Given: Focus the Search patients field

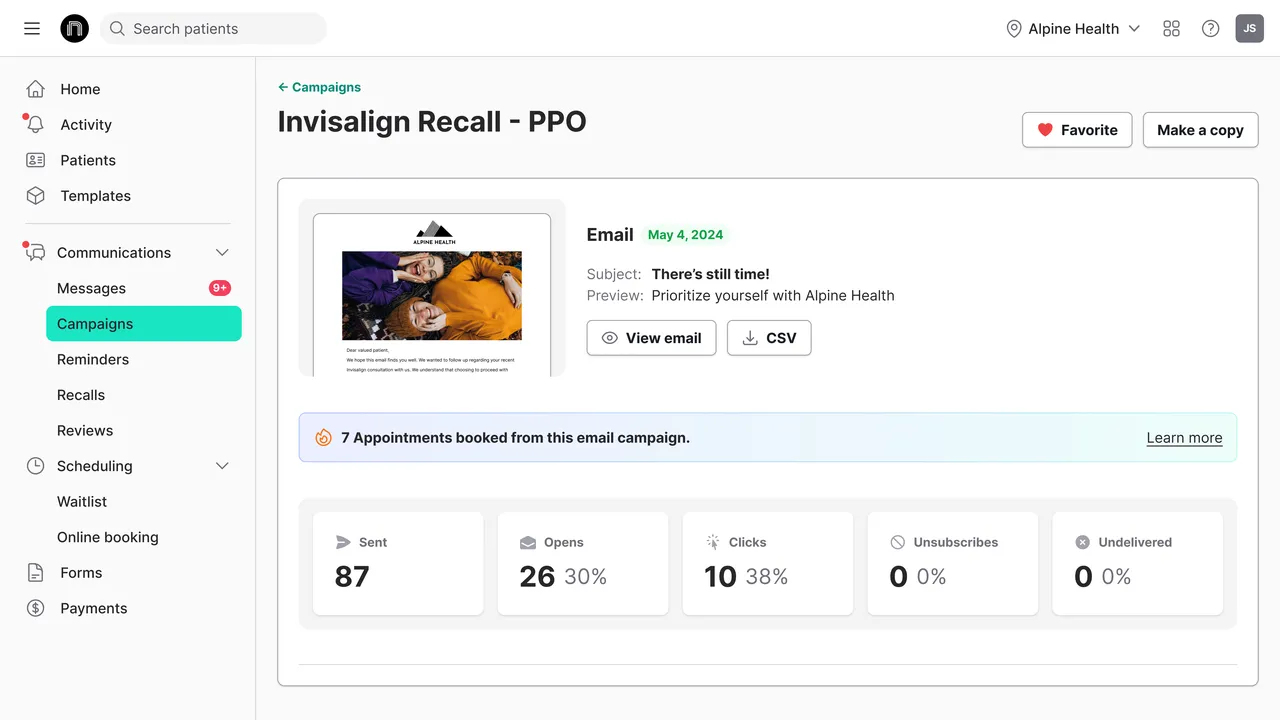Looking at the screenshot, I should [x=213, y=29].
